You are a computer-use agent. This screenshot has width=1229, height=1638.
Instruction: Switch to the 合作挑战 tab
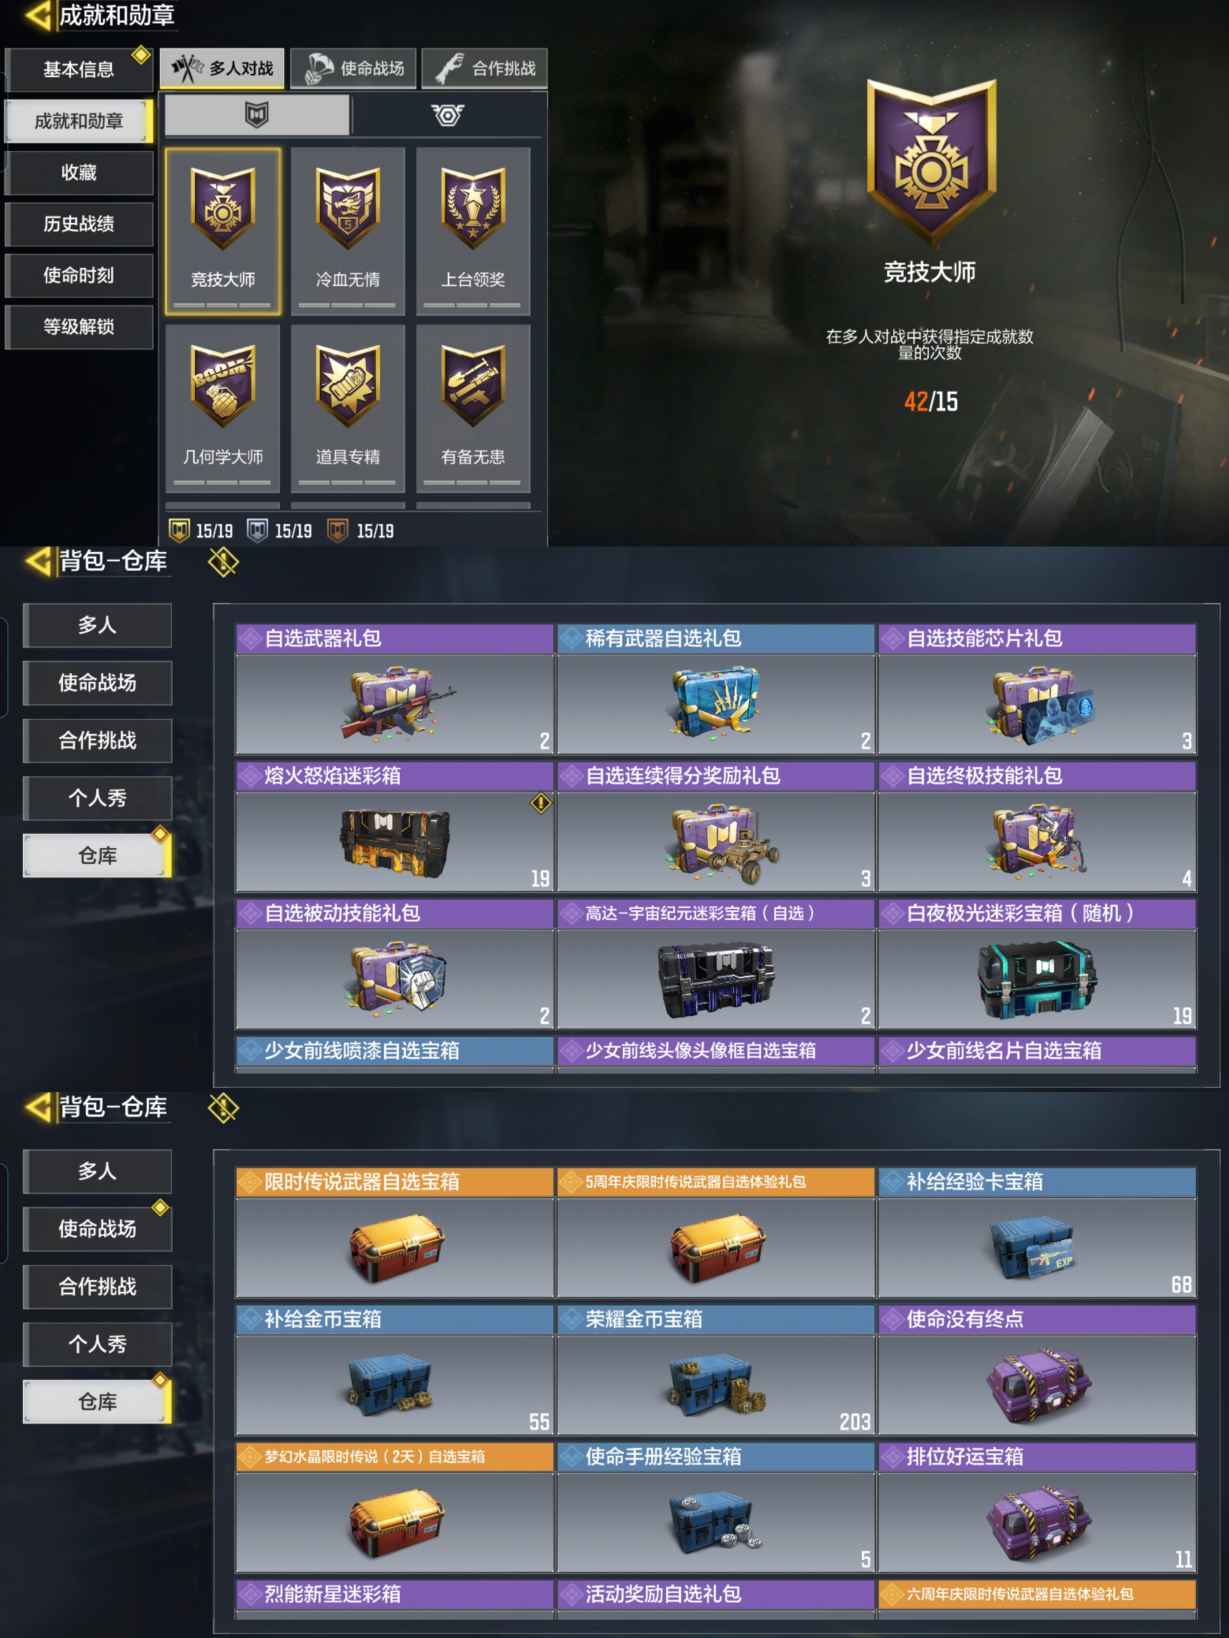click(x=485, y=68)
